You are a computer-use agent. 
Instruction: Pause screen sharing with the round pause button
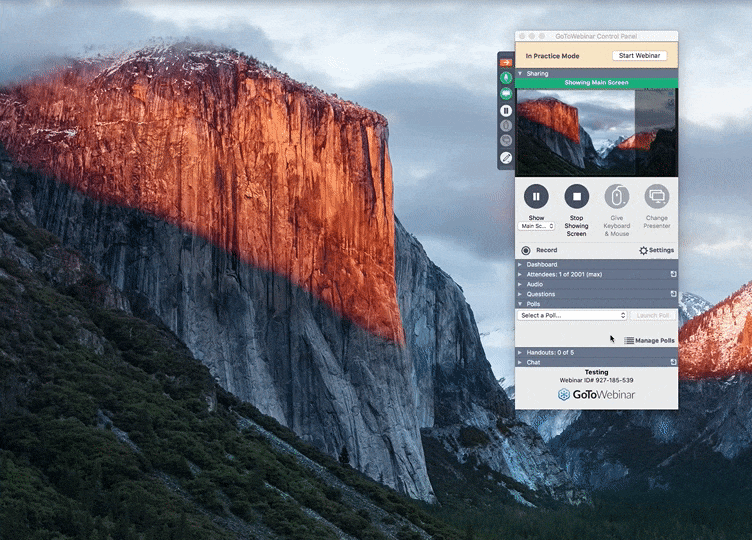(x=536, y=197)
